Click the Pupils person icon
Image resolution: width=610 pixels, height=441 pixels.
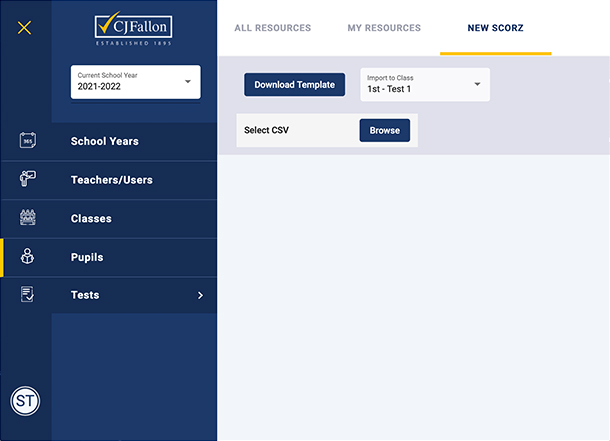click(x=27, y=257)
